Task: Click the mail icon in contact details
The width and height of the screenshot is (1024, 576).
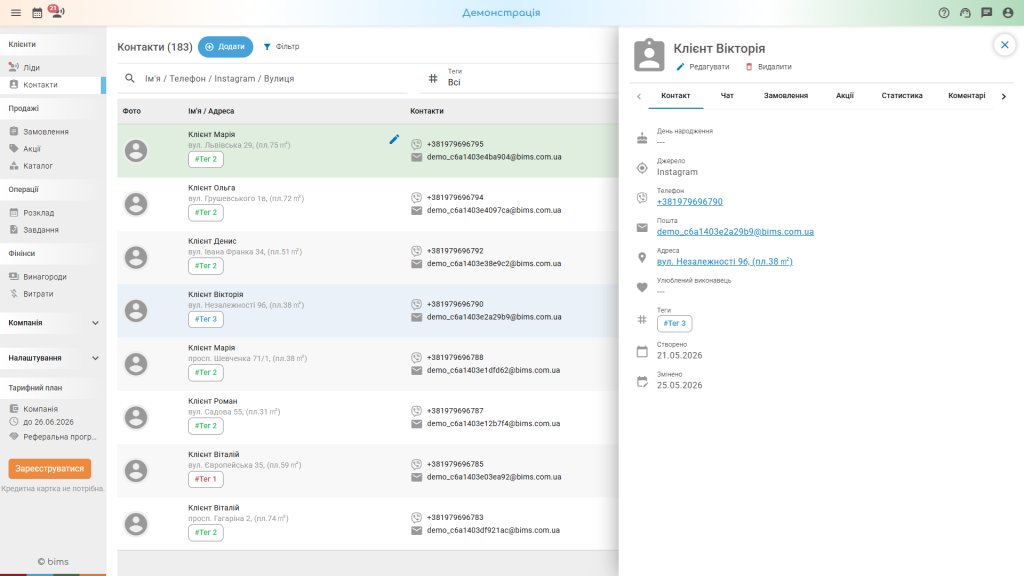Action: [x=642, y=228]
